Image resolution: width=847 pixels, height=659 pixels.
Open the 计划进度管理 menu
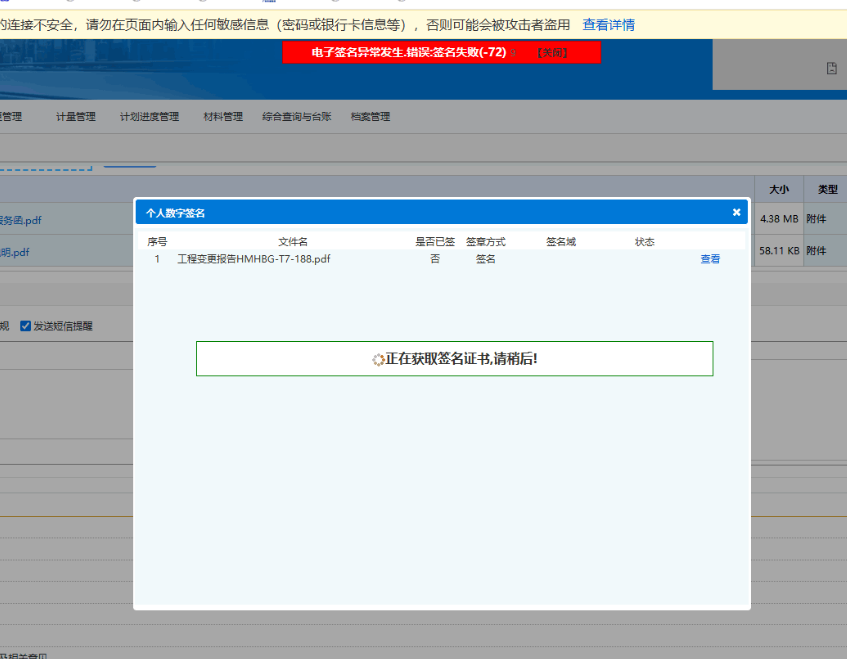tap(149, 117)
